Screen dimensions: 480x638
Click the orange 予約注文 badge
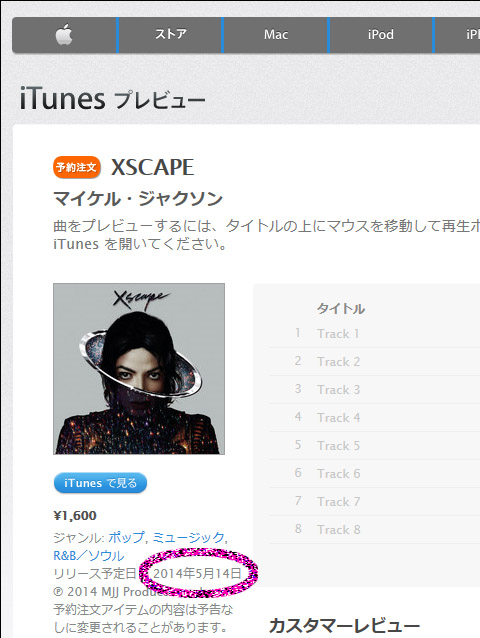(x=76, y=167)
